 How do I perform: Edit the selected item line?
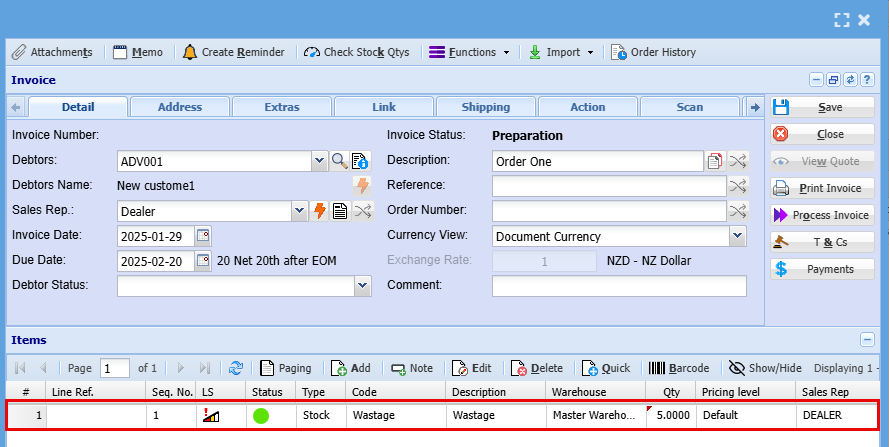pyautogui.click(x=472, y=368)
